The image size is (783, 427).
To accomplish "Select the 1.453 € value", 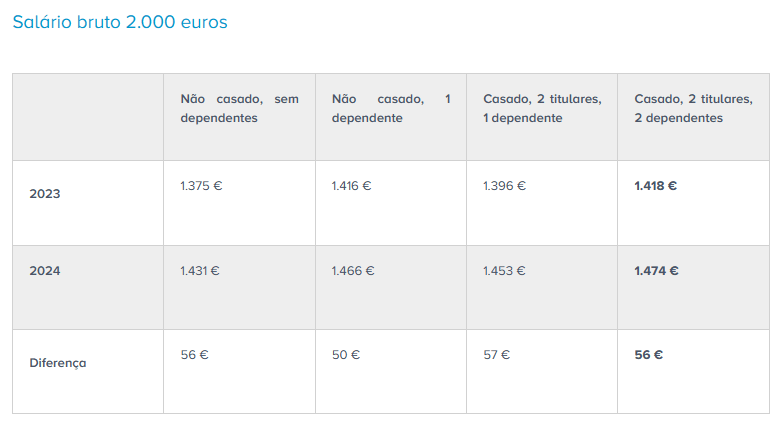I will (x=504, y=271).
